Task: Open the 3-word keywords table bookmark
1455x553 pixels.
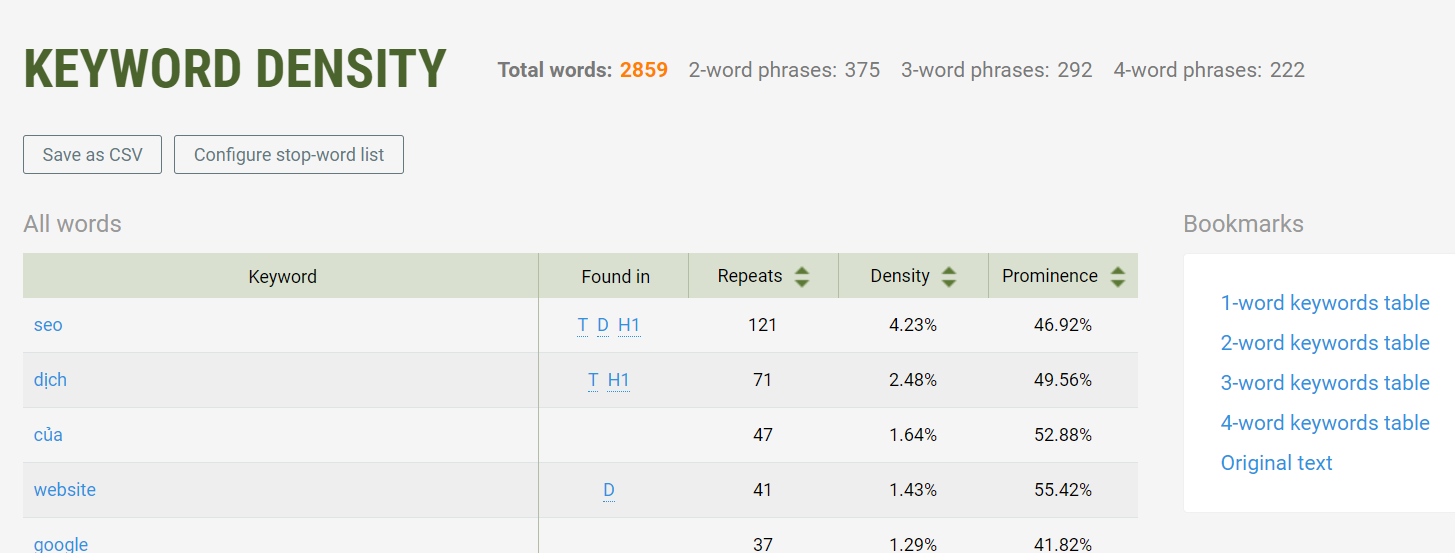Action: (x=1325, y=383)
